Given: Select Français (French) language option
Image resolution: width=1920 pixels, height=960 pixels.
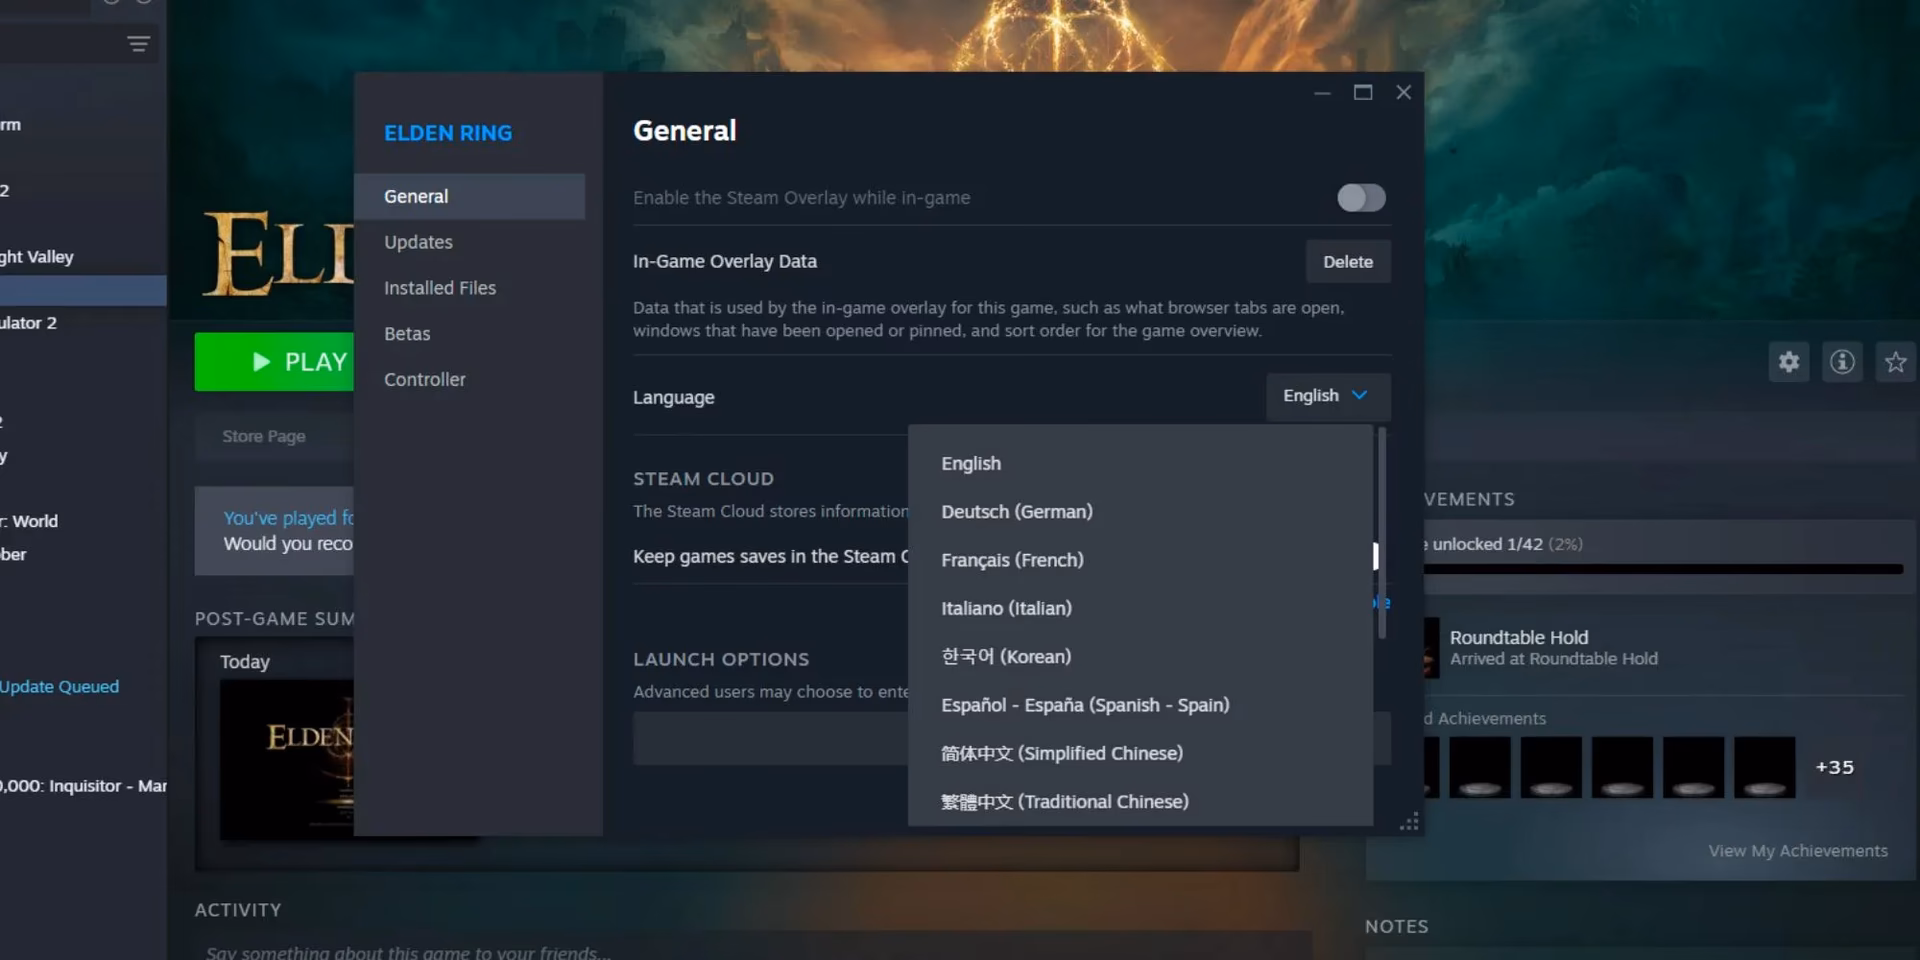Looking at the screenshot, I should click(1140, 560).
